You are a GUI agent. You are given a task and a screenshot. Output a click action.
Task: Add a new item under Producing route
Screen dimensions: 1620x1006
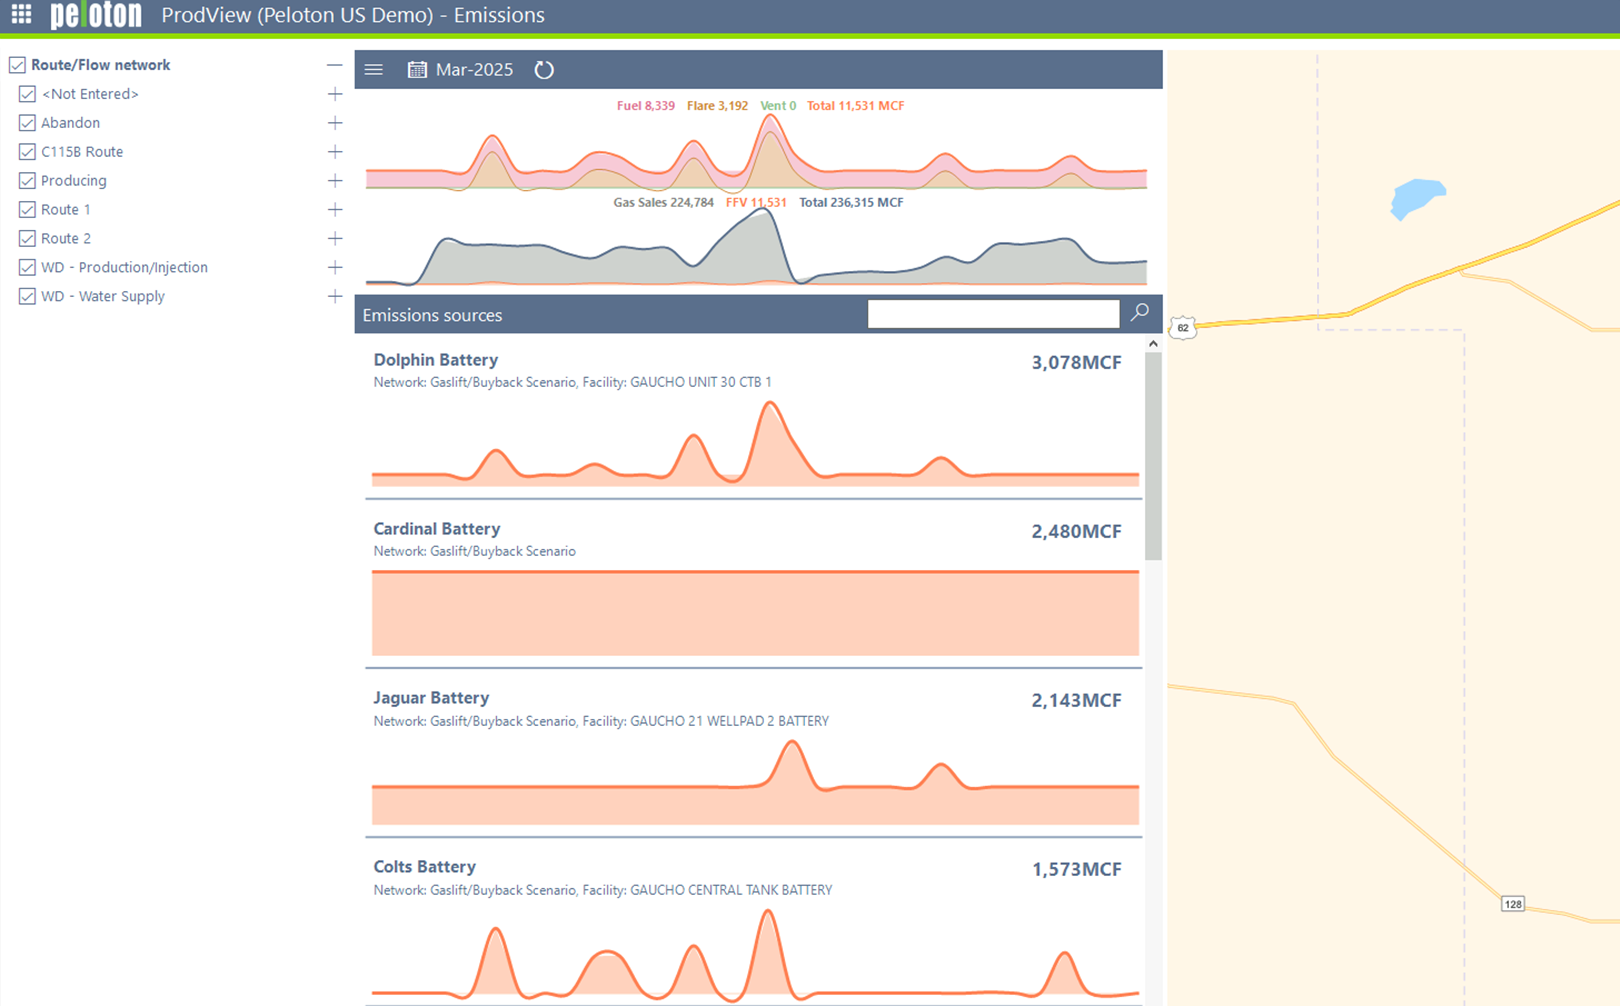[335, 180]
